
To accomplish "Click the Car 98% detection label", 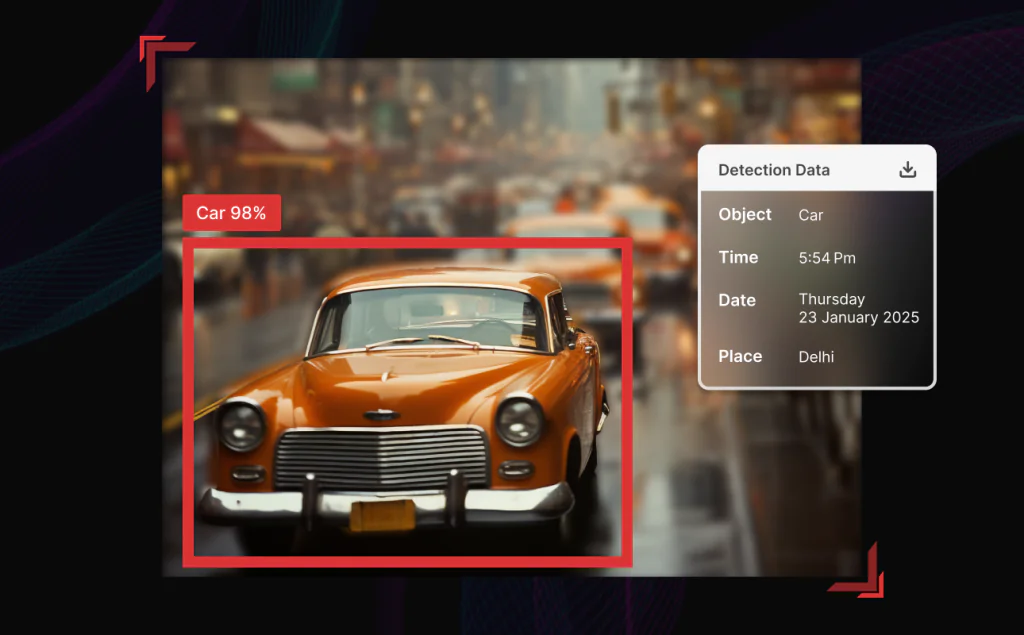I will [232, 213].
